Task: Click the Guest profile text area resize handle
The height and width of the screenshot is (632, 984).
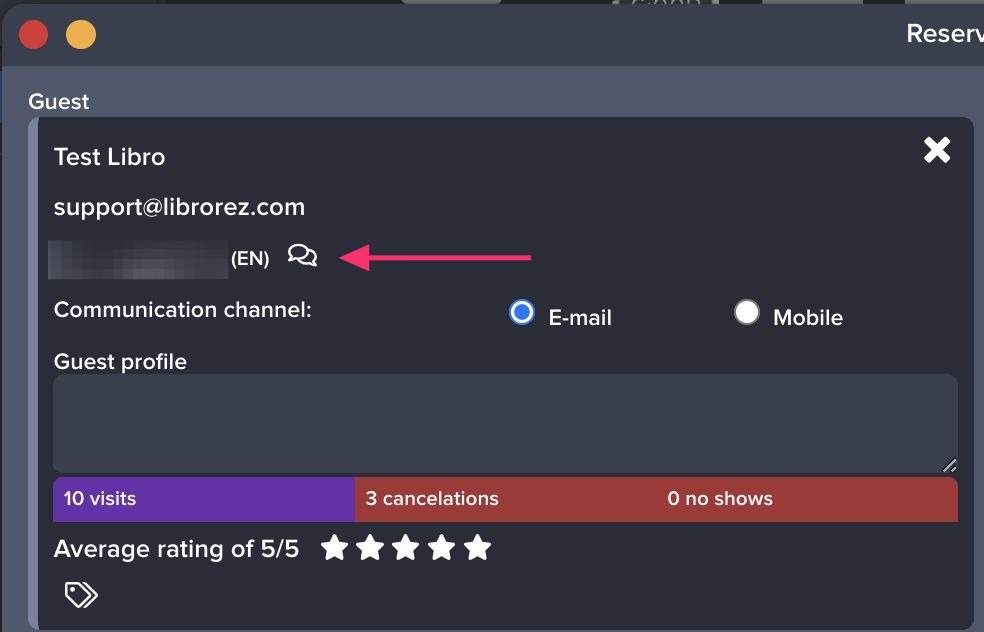Action: point(949,465)
